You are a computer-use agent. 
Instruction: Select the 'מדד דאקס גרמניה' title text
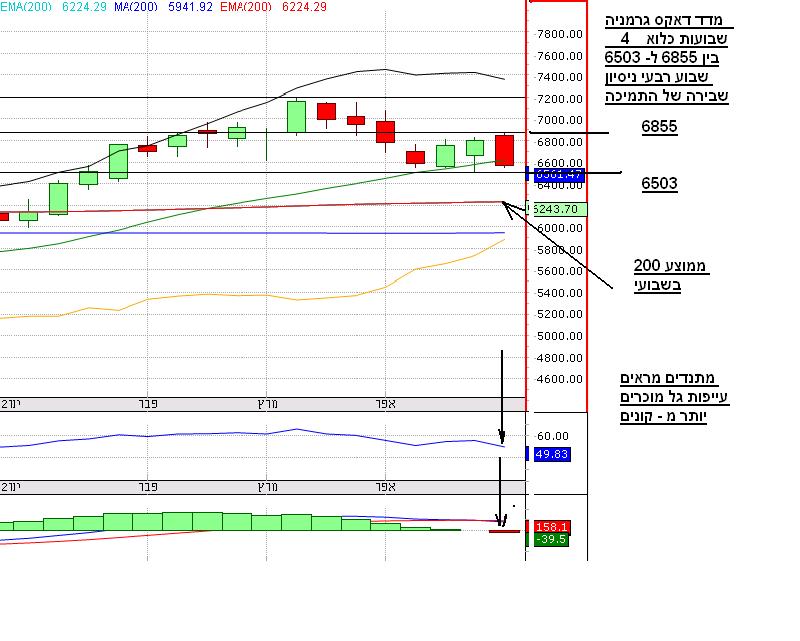669,21
